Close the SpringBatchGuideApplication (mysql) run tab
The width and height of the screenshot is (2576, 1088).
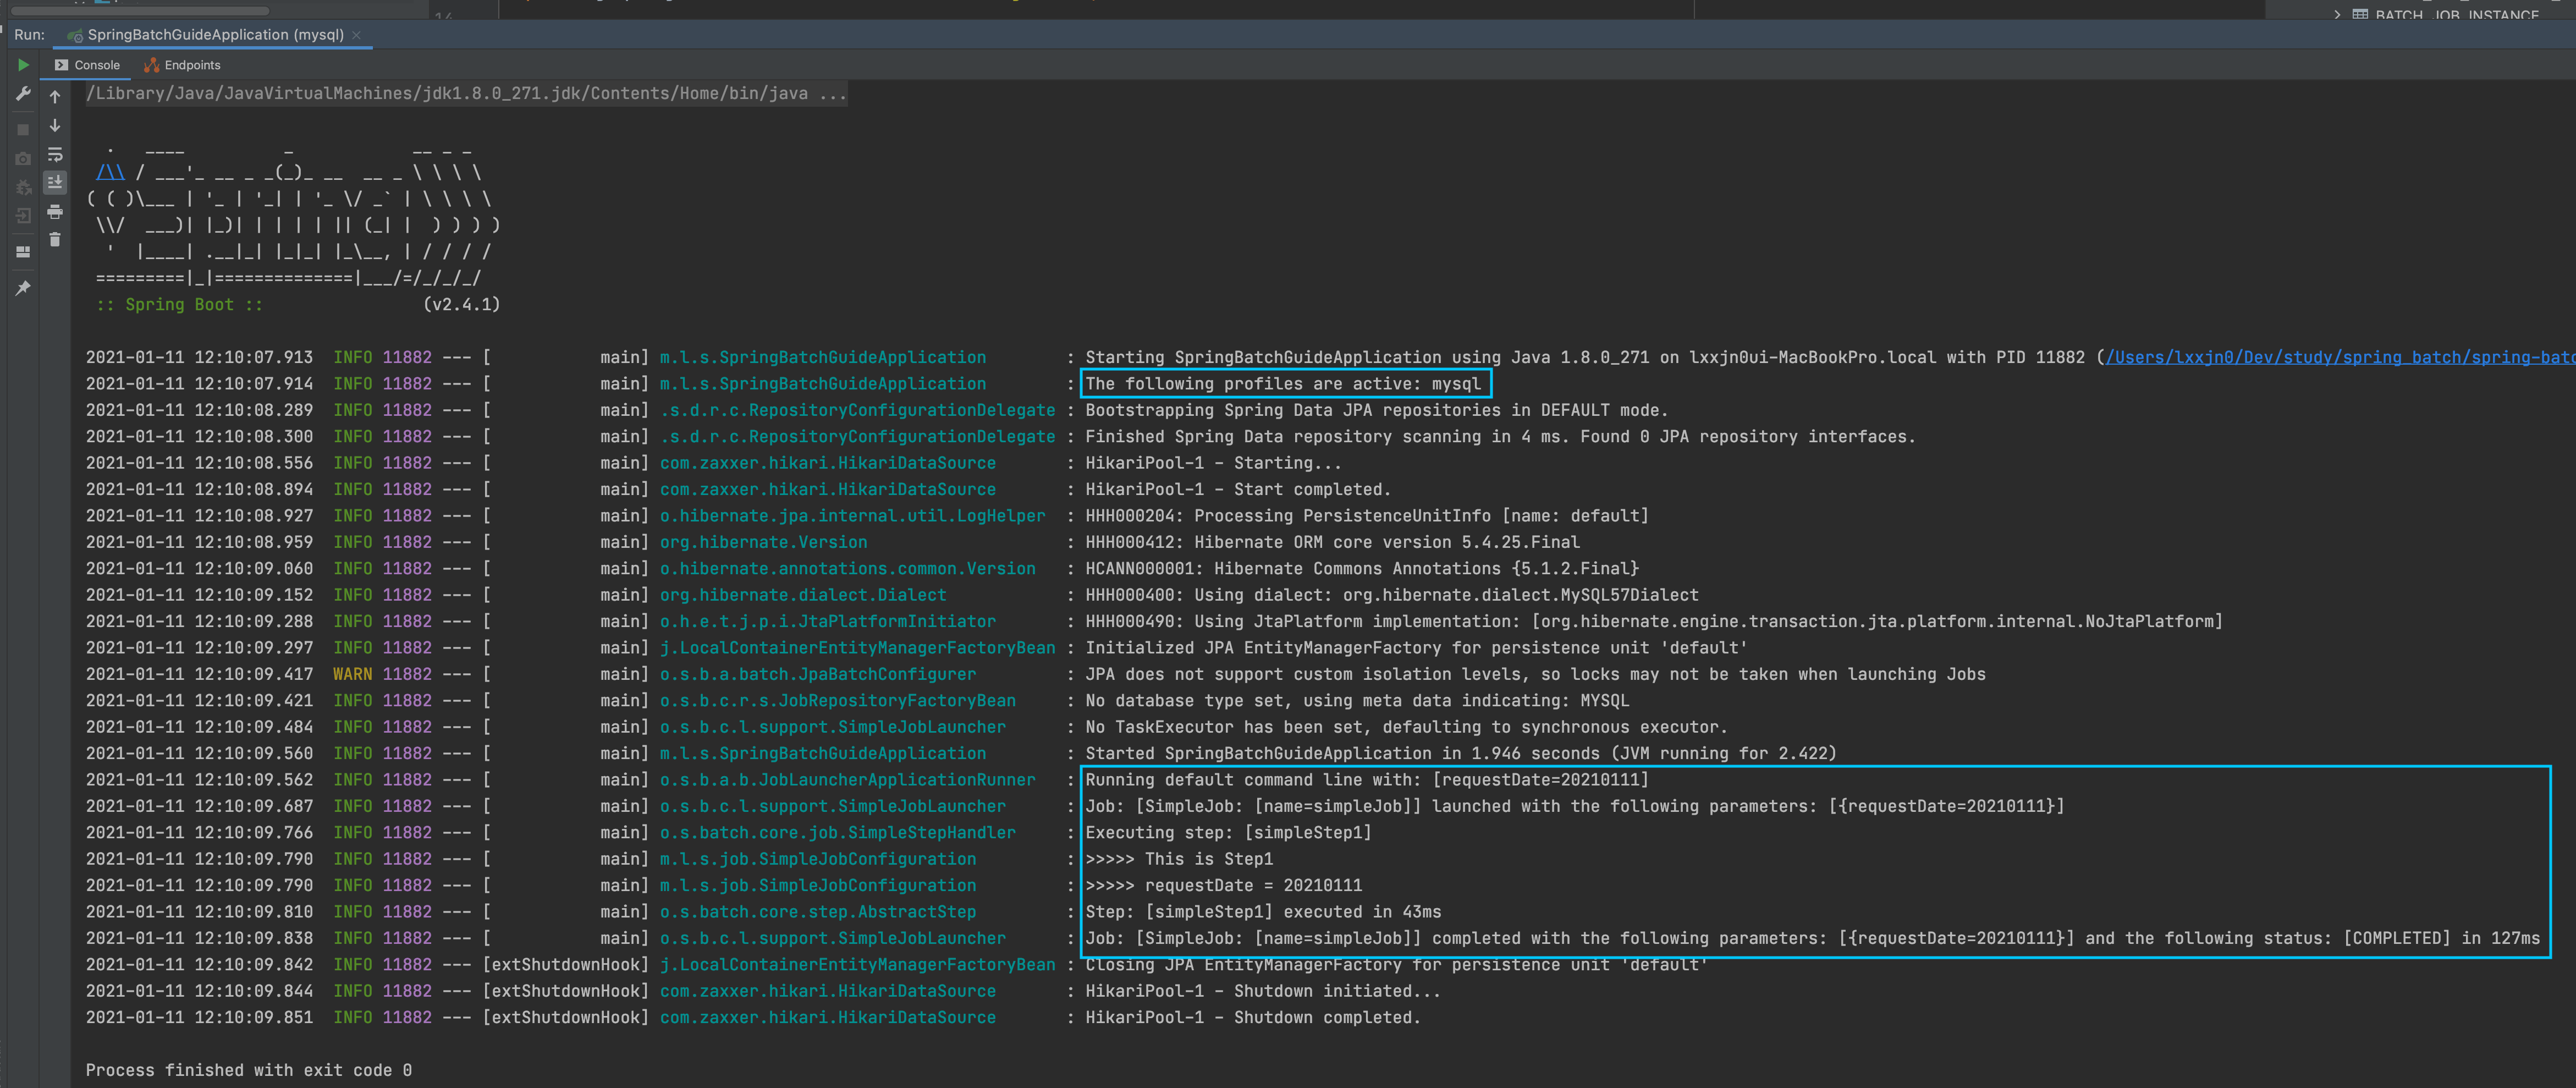click(x=356, y=35)
